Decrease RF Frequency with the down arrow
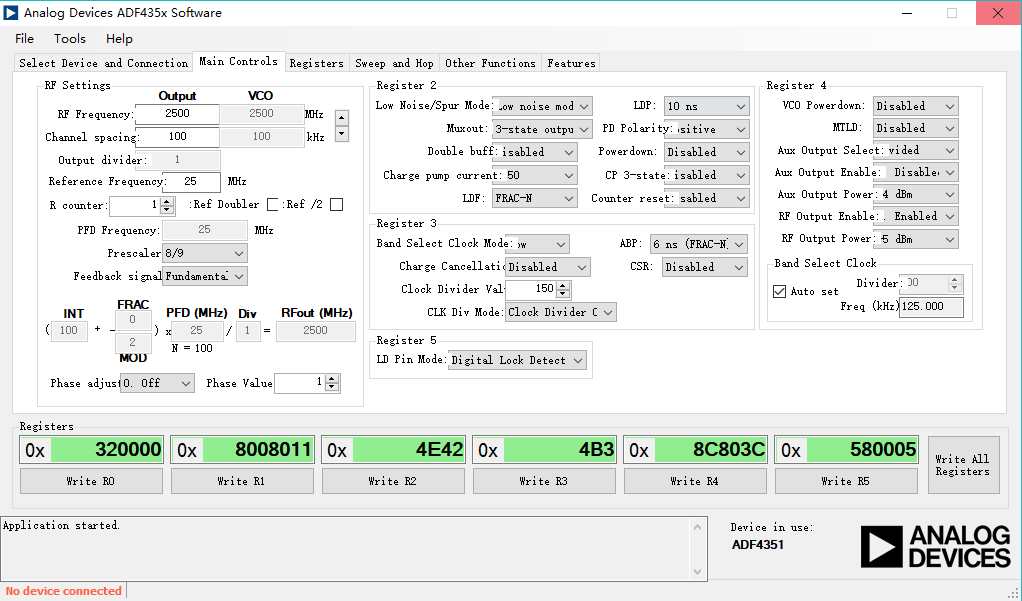The width and height of the screenshot is (1022, 601). (342, 133)
